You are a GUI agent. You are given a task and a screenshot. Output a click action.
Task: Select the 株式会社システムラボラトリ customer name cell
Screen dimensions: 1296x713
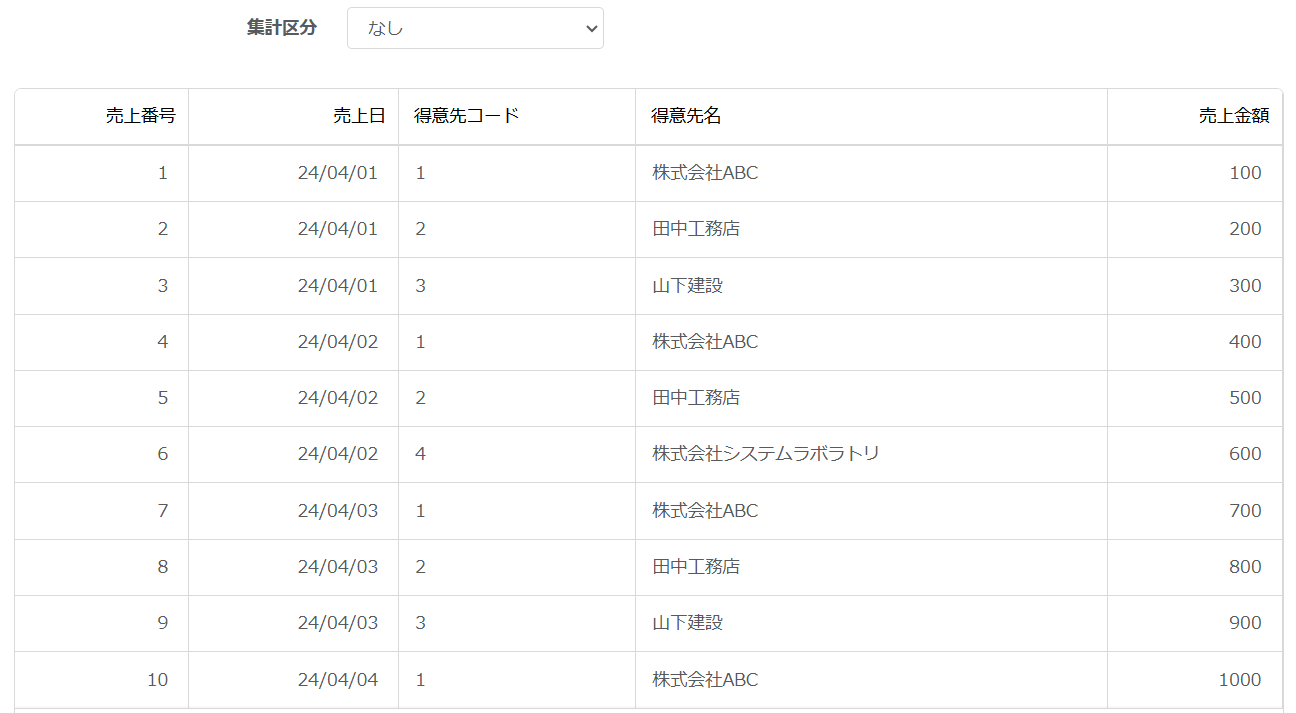[x=871, y=454]
